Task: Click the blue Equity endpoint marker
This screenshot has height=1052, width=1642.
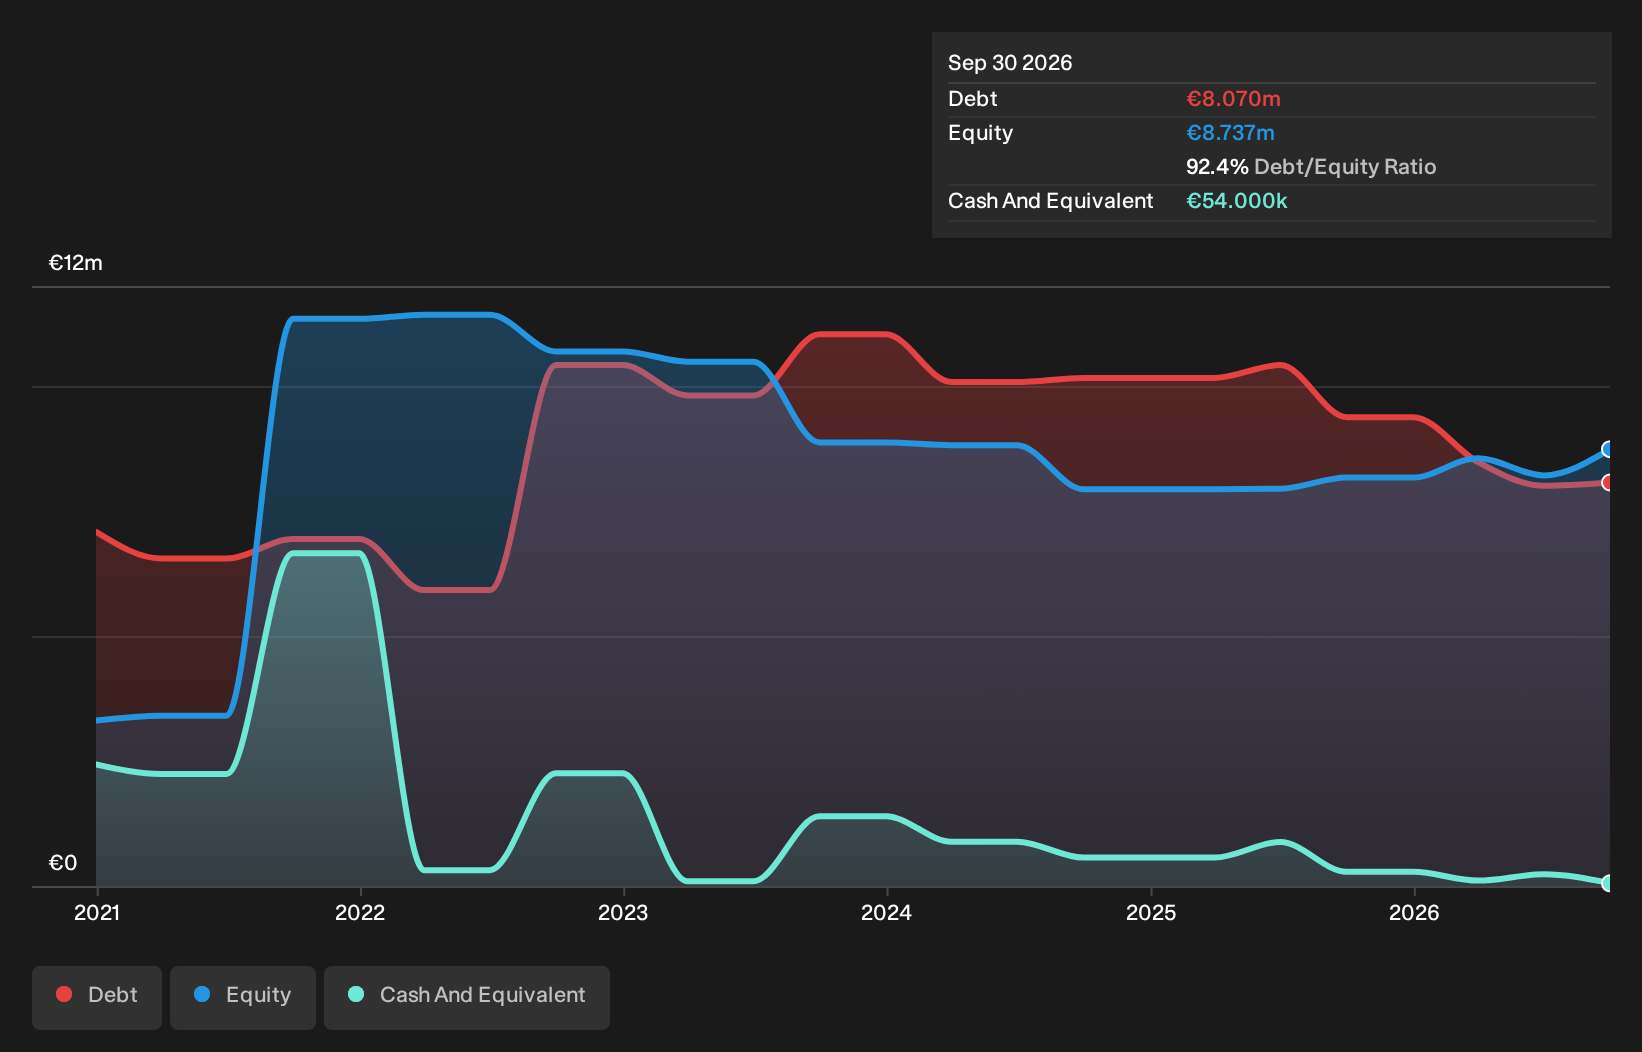Action: [x=1608, y=449]
